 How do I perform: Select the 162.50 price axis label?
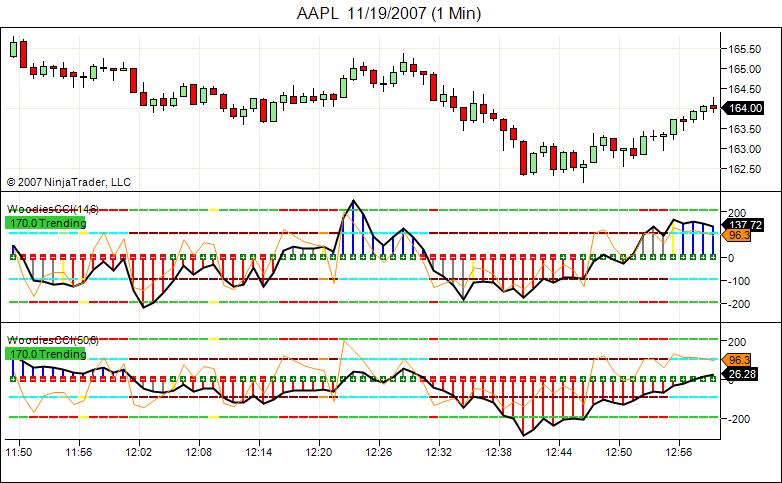click(x=745, y=169)
